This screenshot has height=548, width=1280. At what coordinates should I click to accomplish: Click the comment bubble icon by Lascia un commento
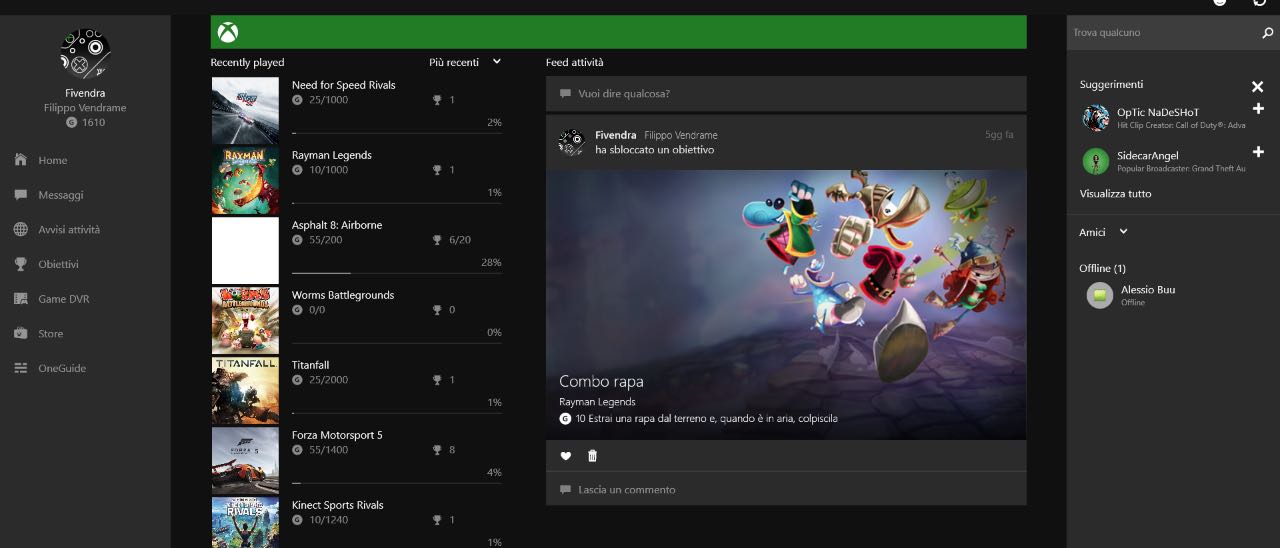[565, 490]
